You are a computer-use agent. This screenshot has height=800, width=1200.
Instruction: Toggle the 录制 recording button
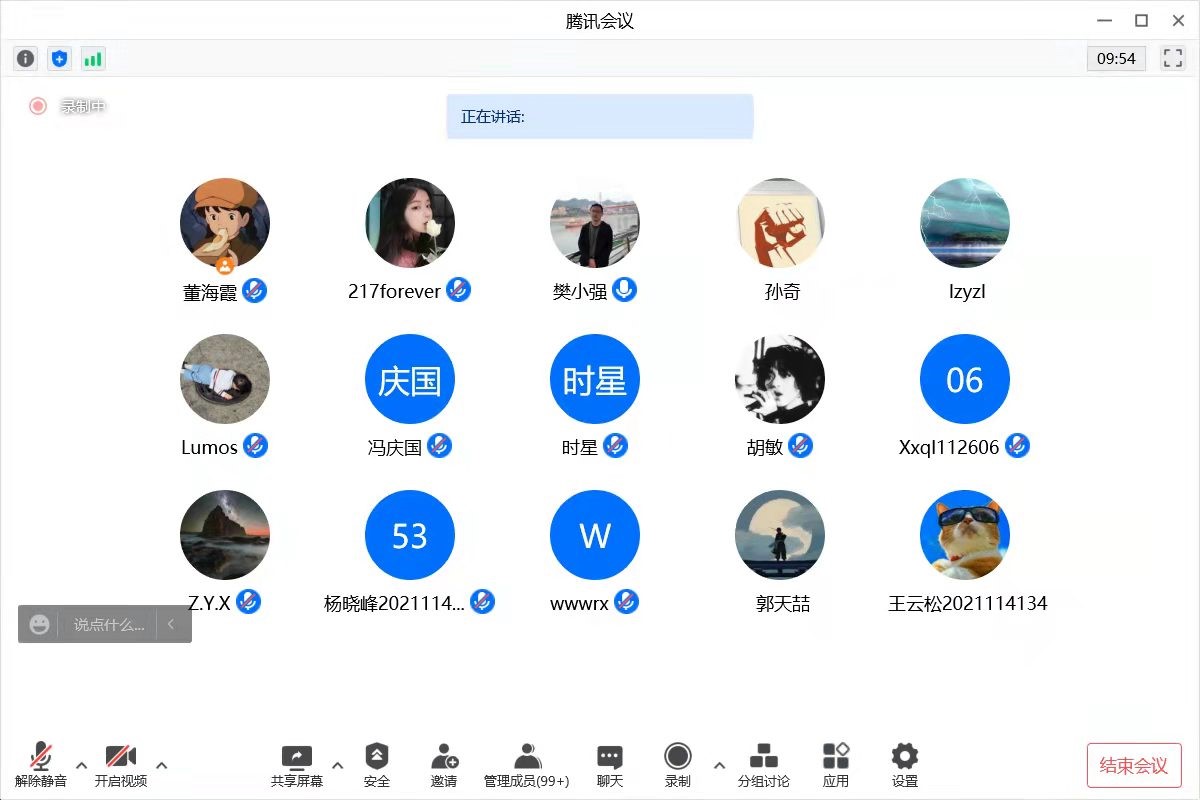(678, 765)
